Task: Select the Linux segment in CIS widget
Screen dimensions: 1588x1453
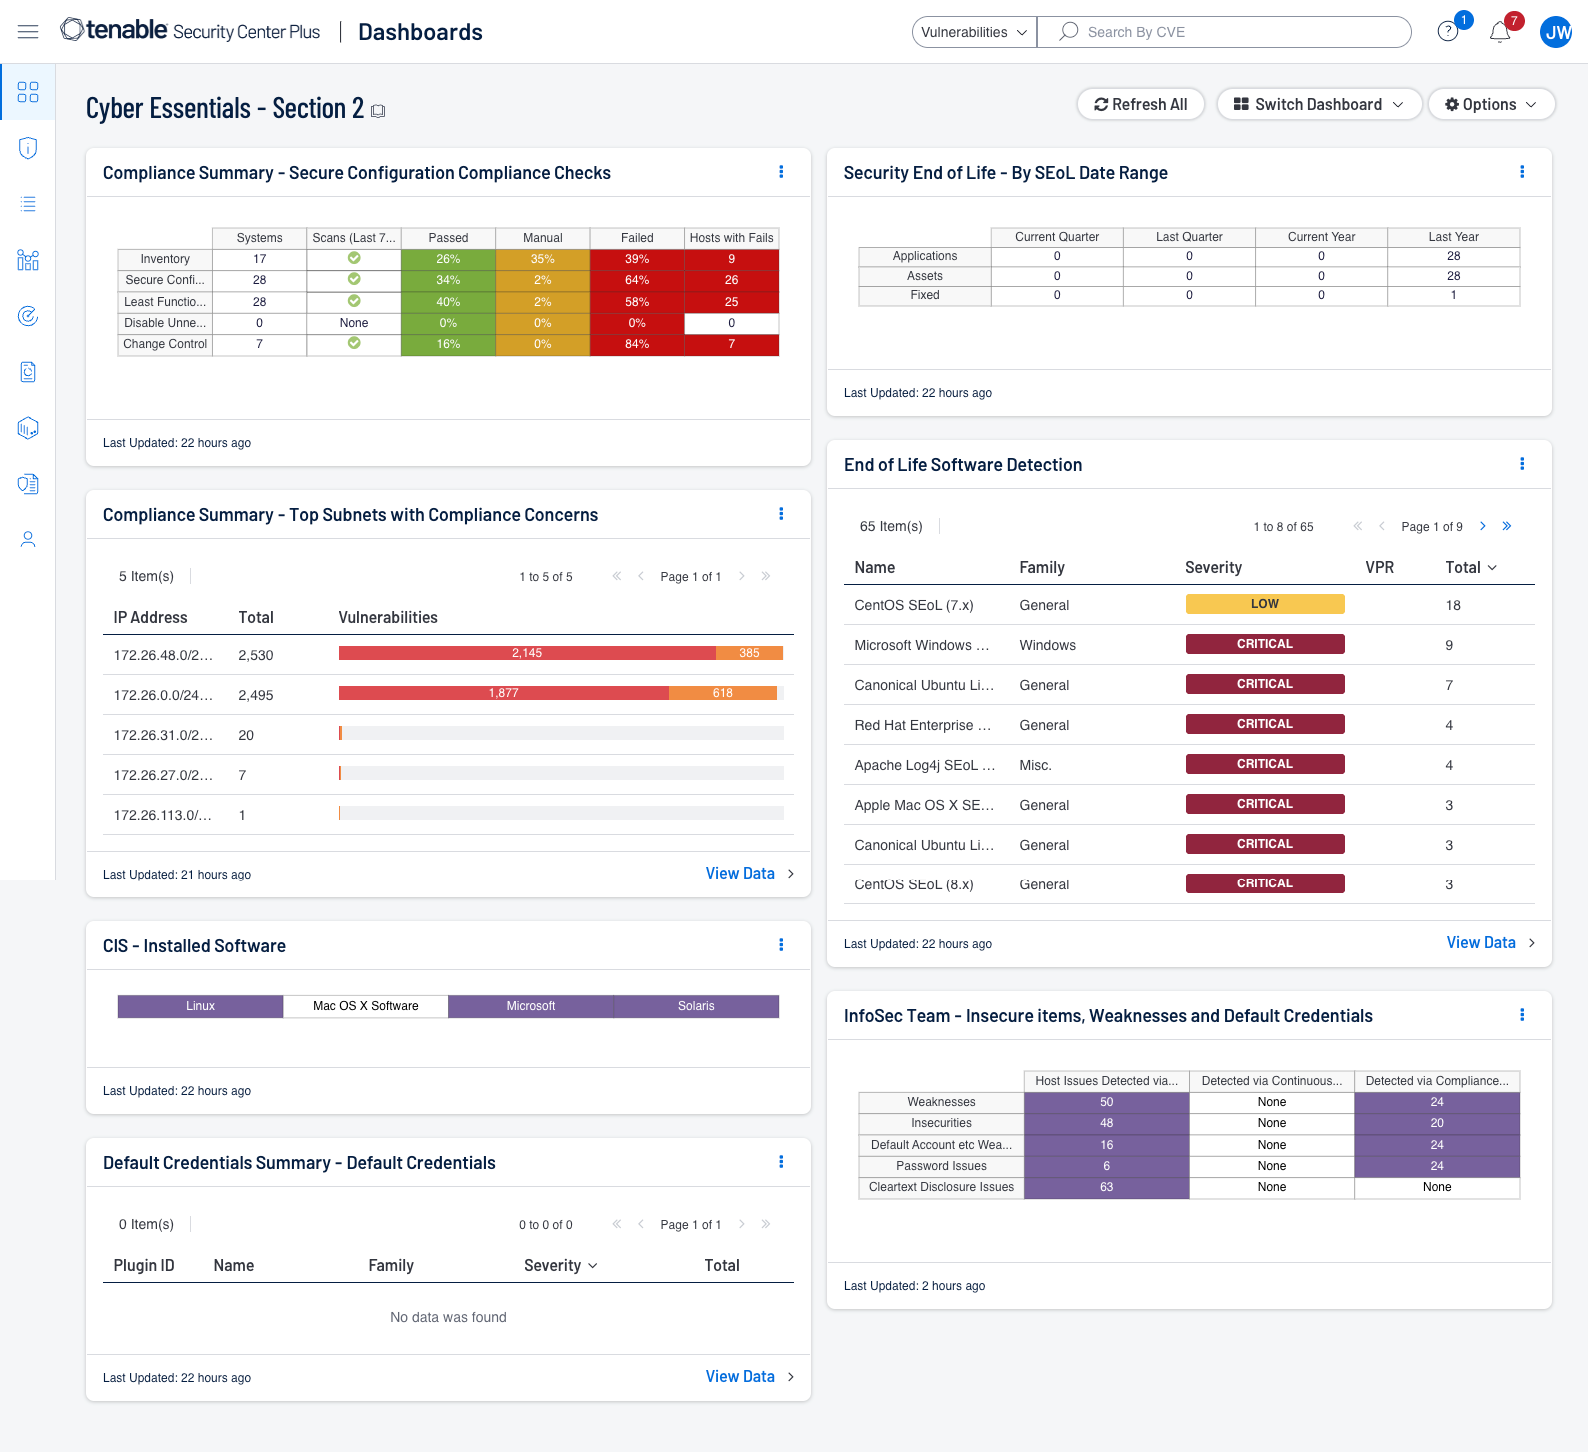Action: 200,1006
